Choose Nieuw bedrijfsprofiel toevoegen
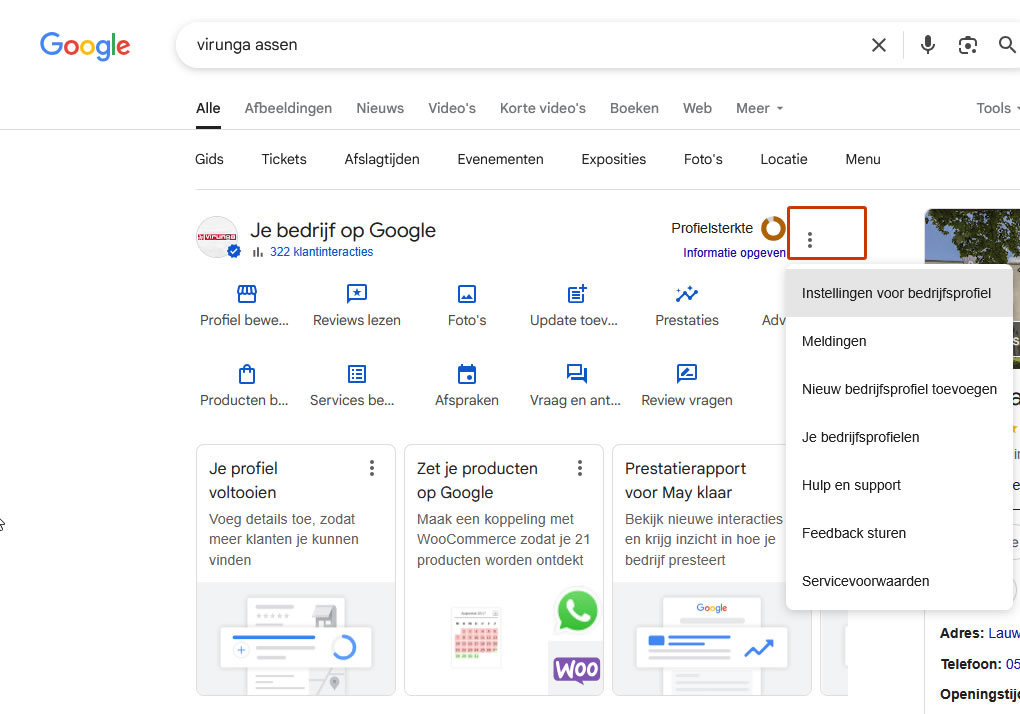Viewport: 1020px width, 714px height. tap(899, 390)
